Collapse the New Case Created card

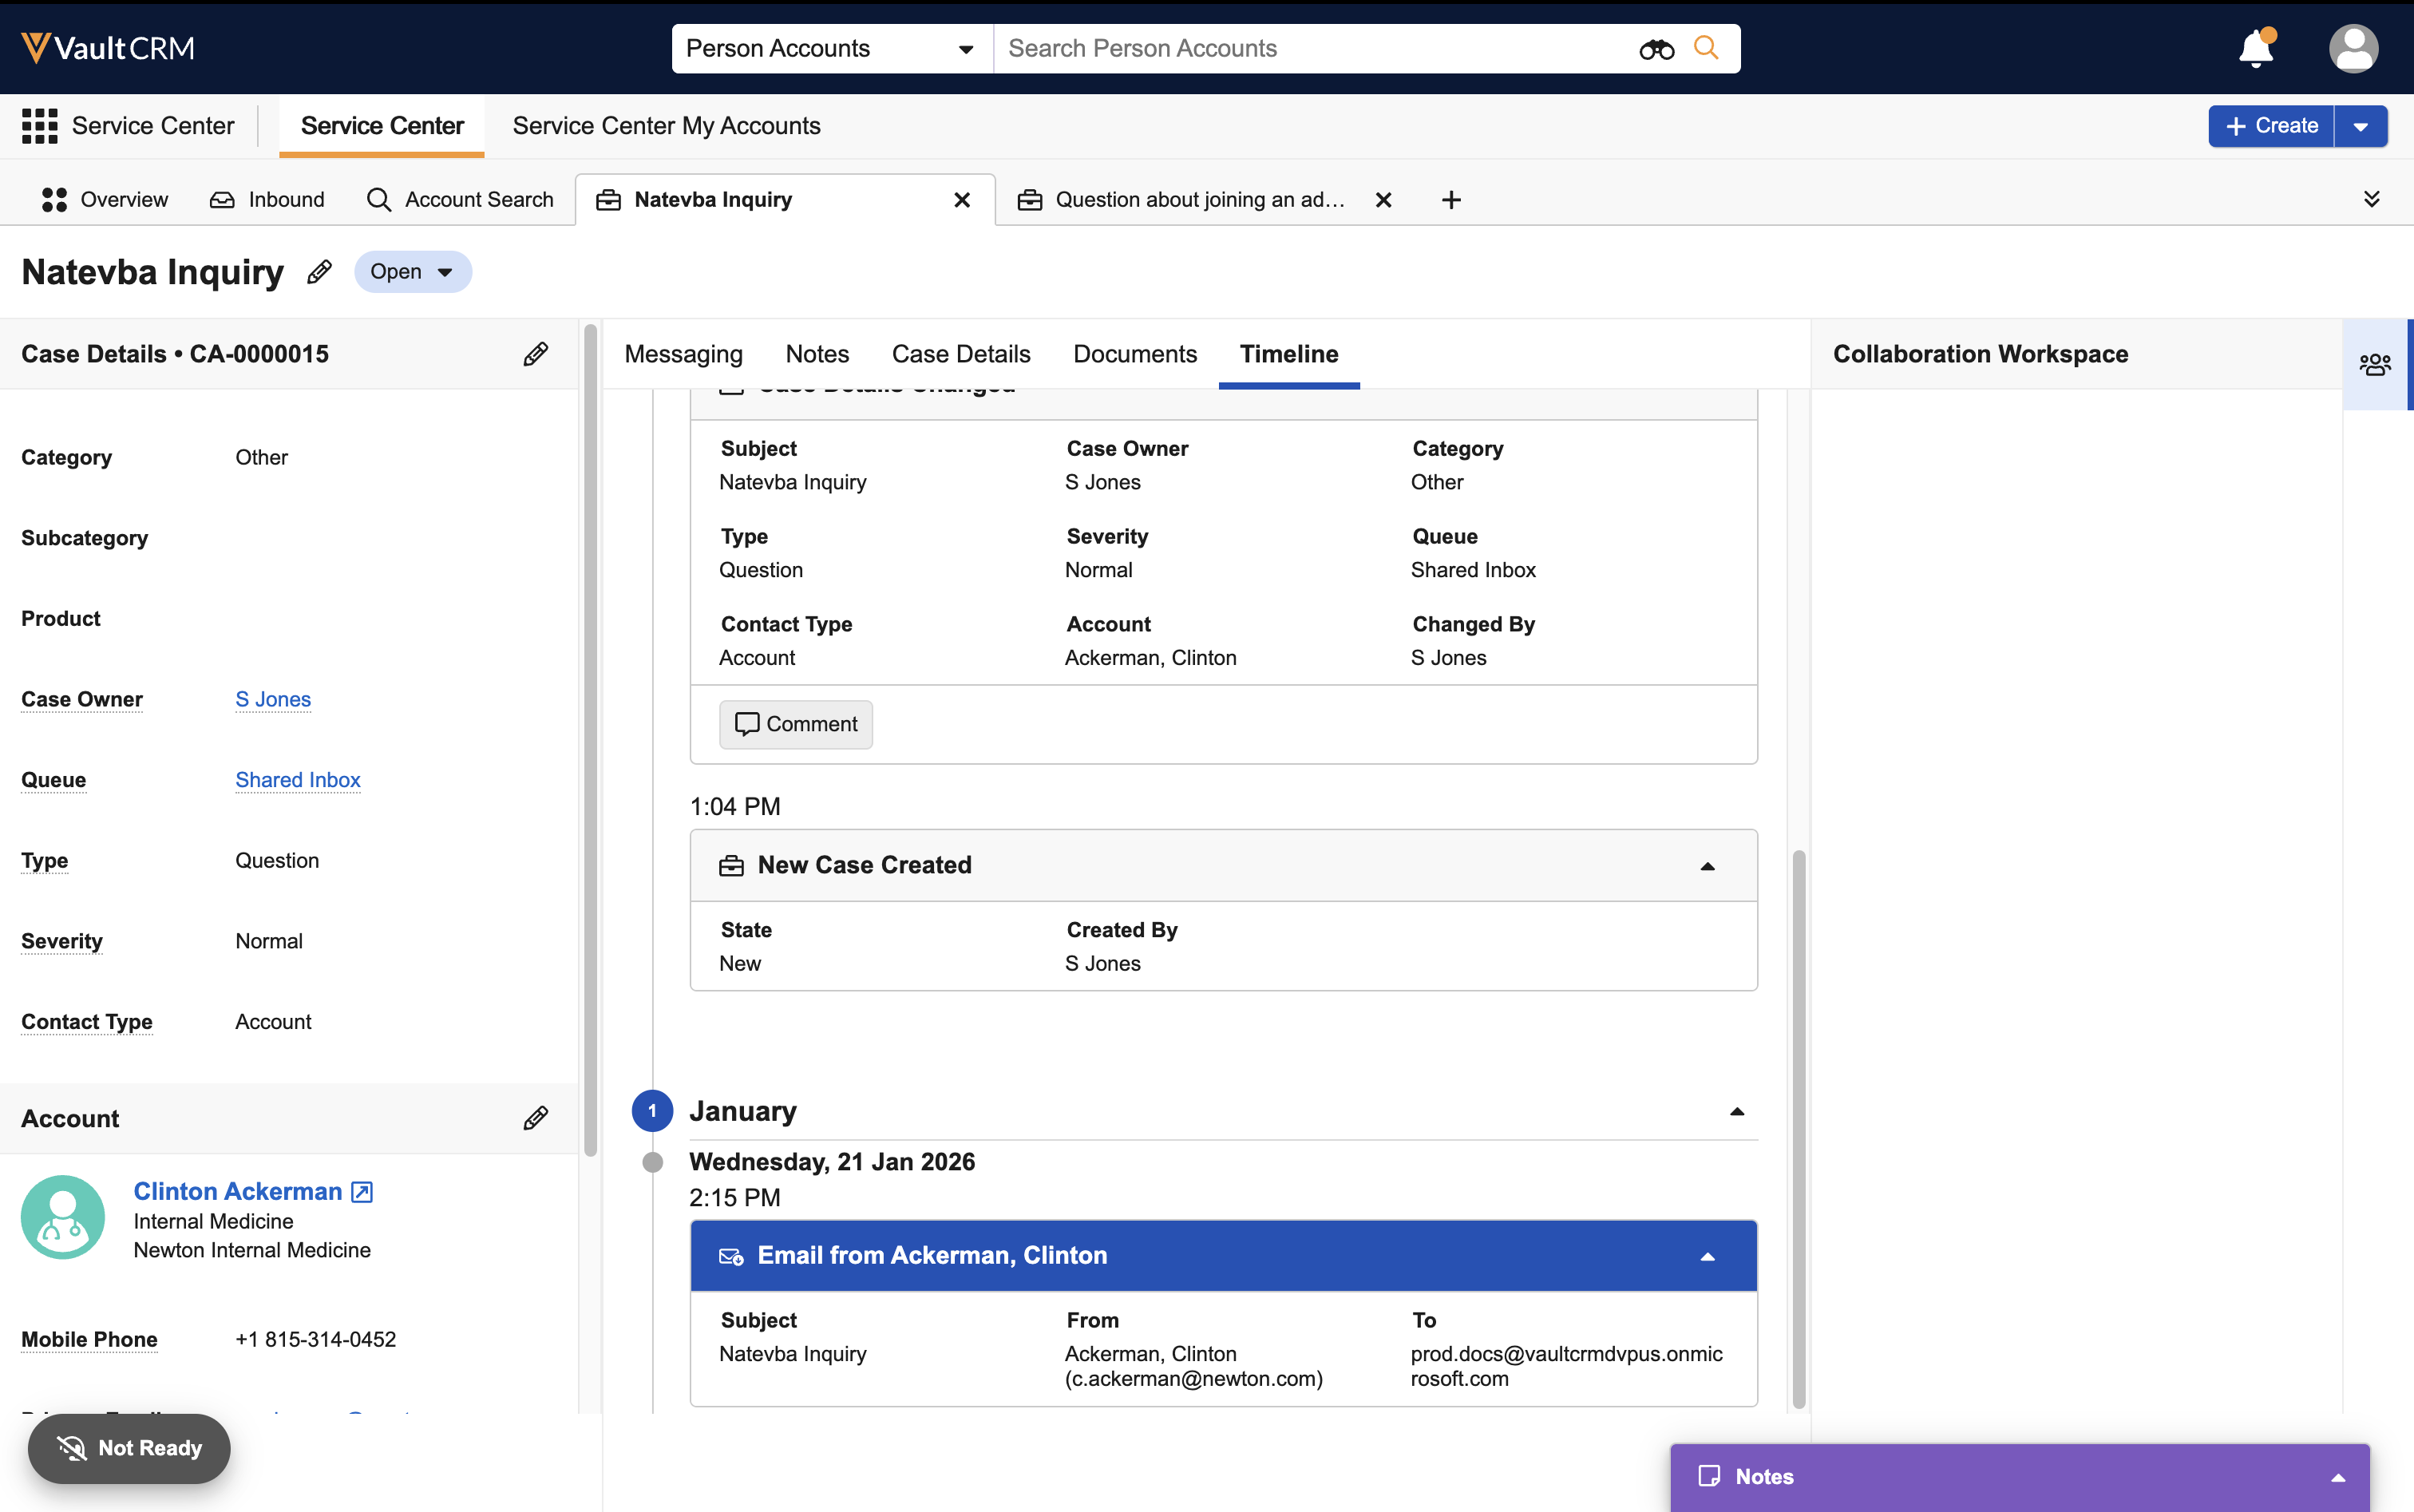(x=1707, y=866)
